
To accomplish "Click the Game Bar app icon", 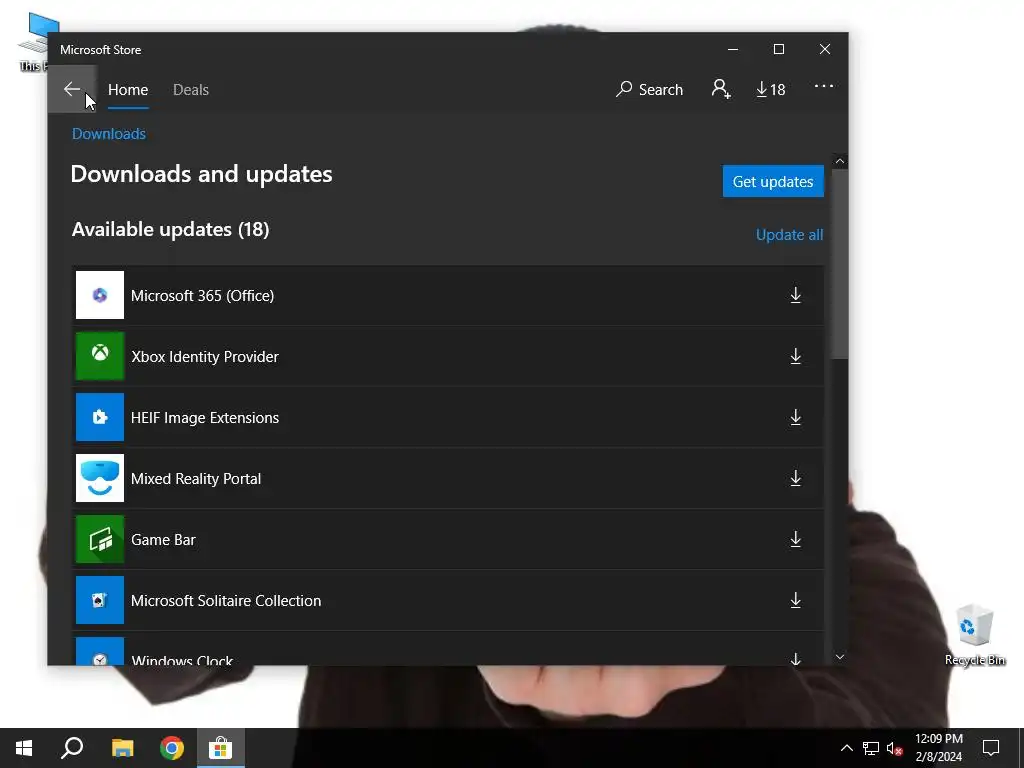I will pyautogui.click(x=100, y=539).
